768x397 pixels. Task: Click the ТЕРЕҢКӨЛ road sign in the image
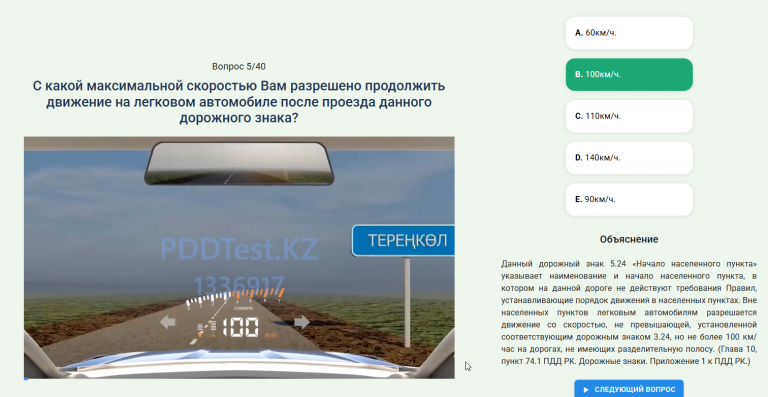(x=403, y=240)
